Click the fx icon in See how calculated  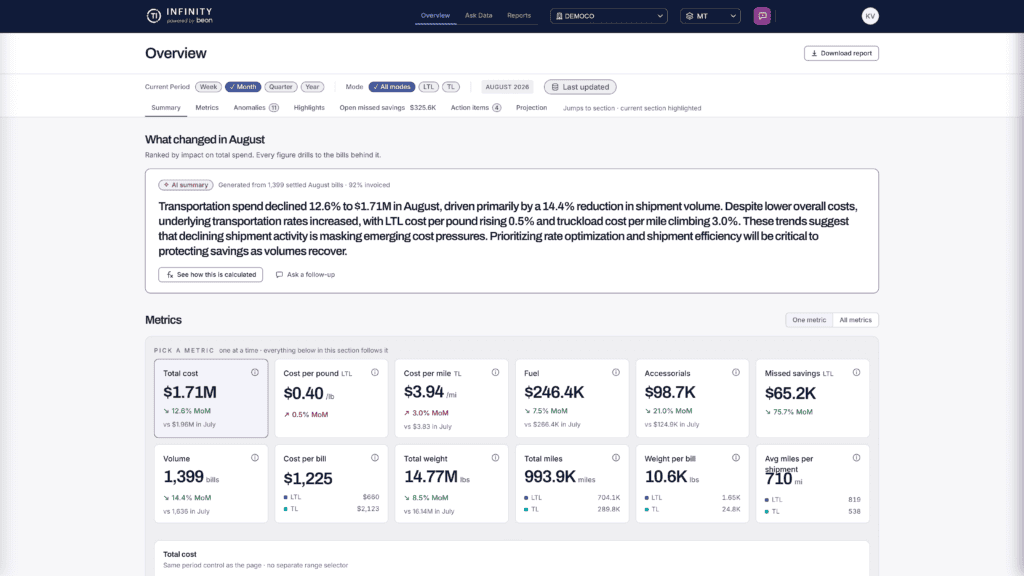(x=170, y=275)
